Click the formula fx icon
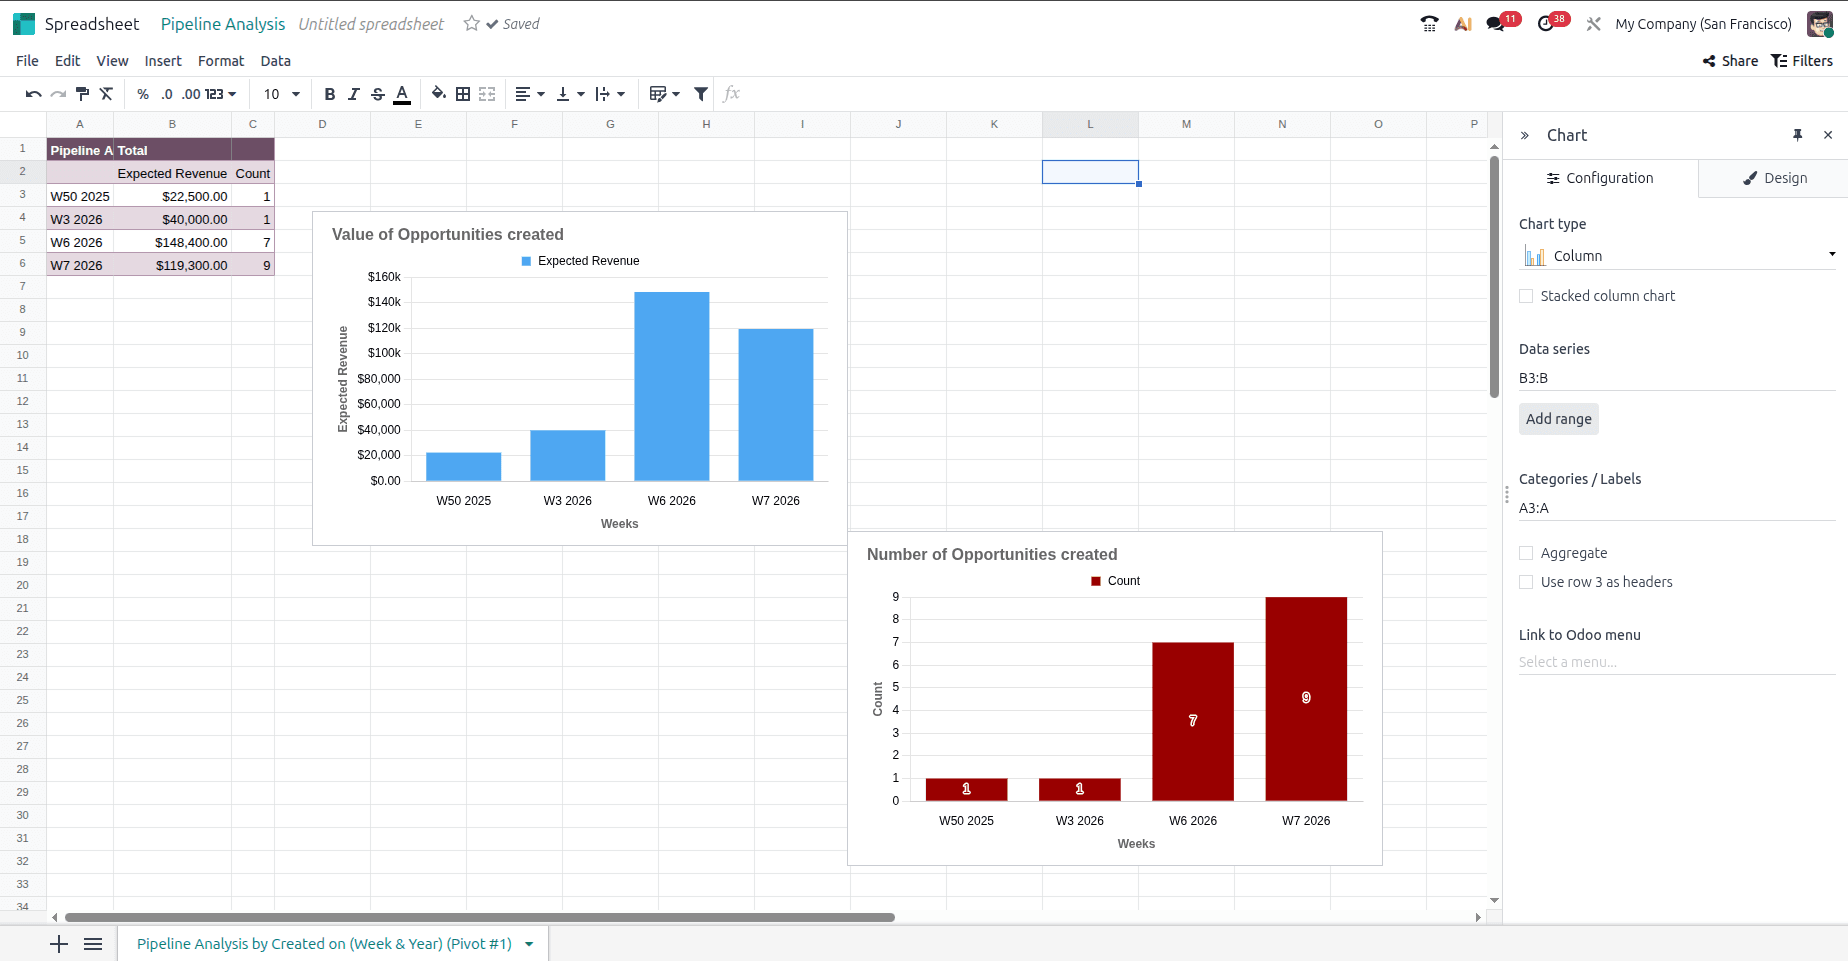 [732, 94]
